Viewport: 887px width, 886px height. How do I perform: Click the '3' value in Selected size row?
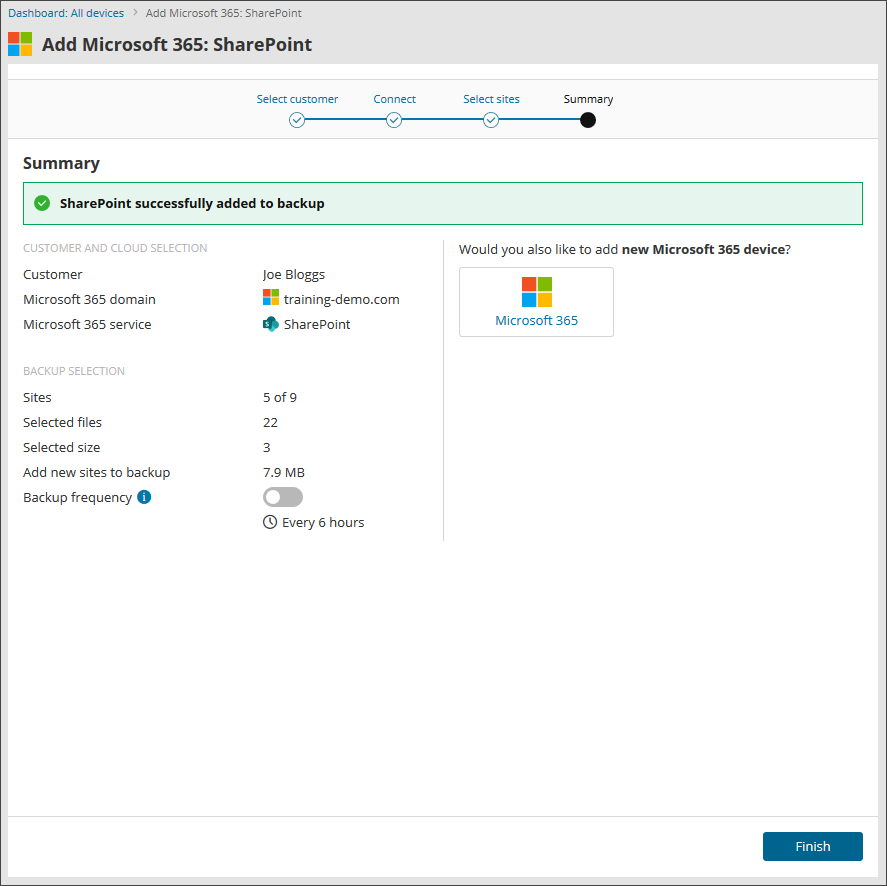(x=266, y=447)
